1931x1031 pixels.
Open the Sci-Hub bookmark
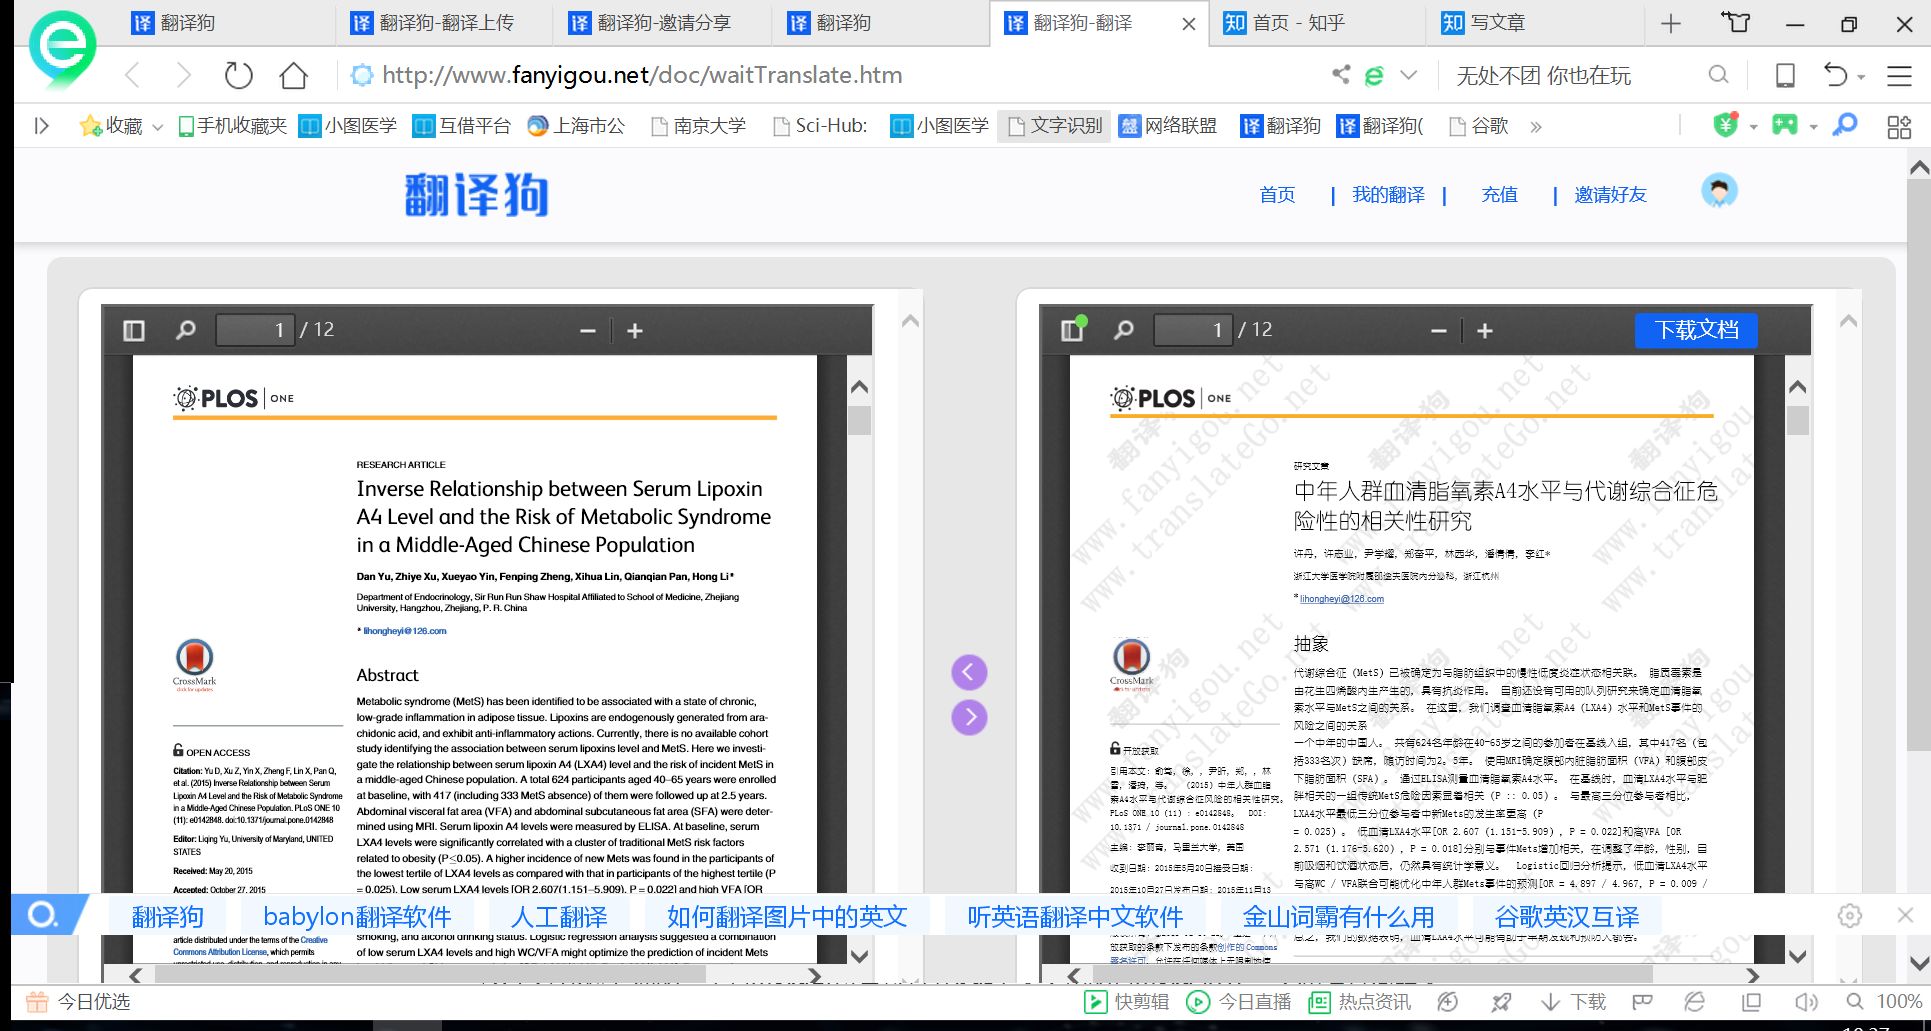point(820,126)
